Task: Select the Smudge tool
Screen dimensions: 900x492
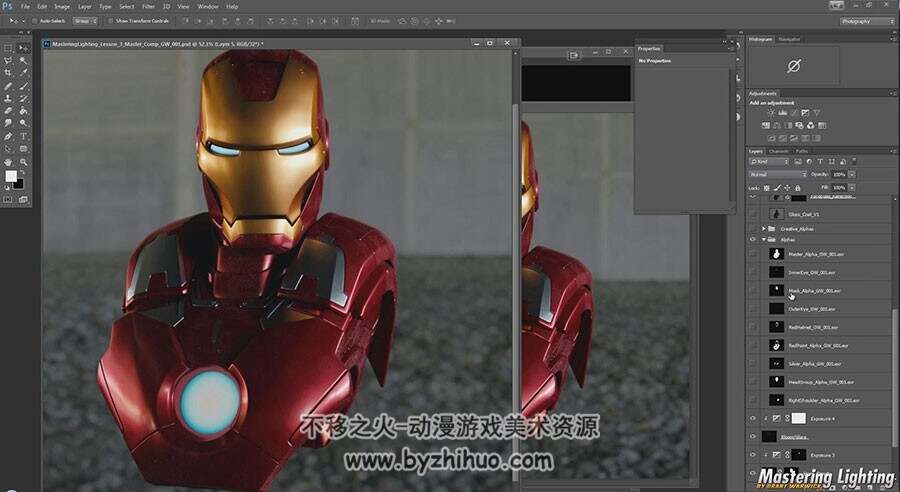Action: pyautogui.click(x=8, y=123)
